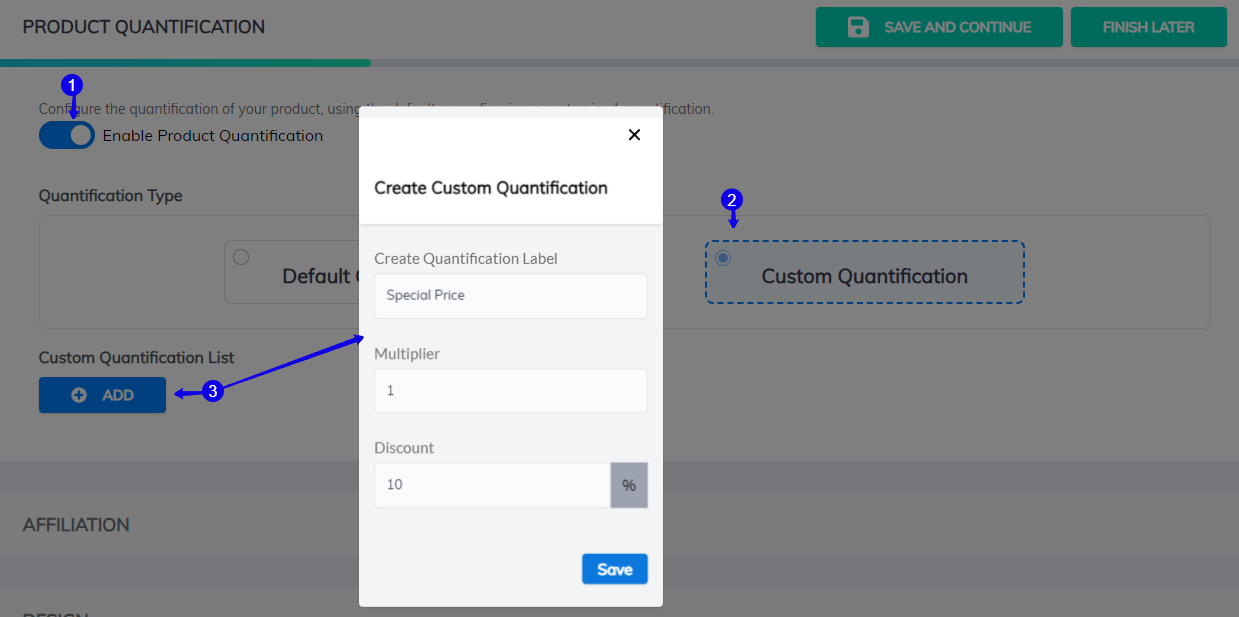
Task: Click the Special Price quantification label field
Action: pos(510,296)
